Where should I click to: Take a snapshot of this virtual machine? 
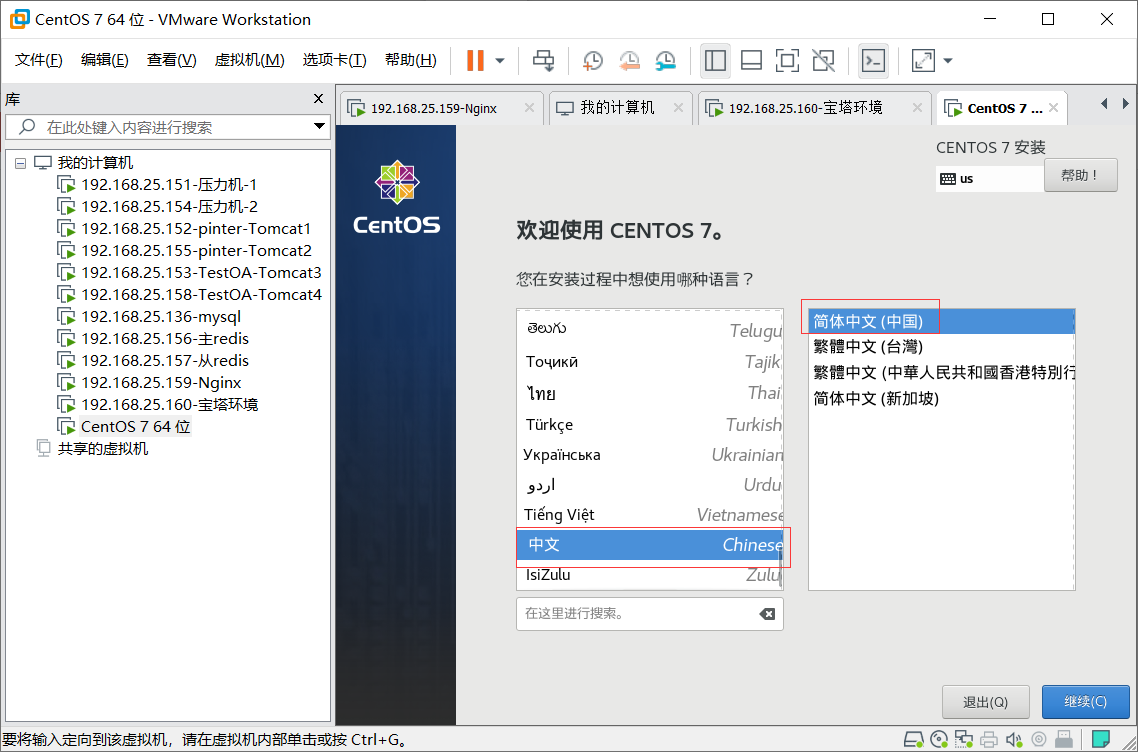pyautogui.click(x=593, y=60)
